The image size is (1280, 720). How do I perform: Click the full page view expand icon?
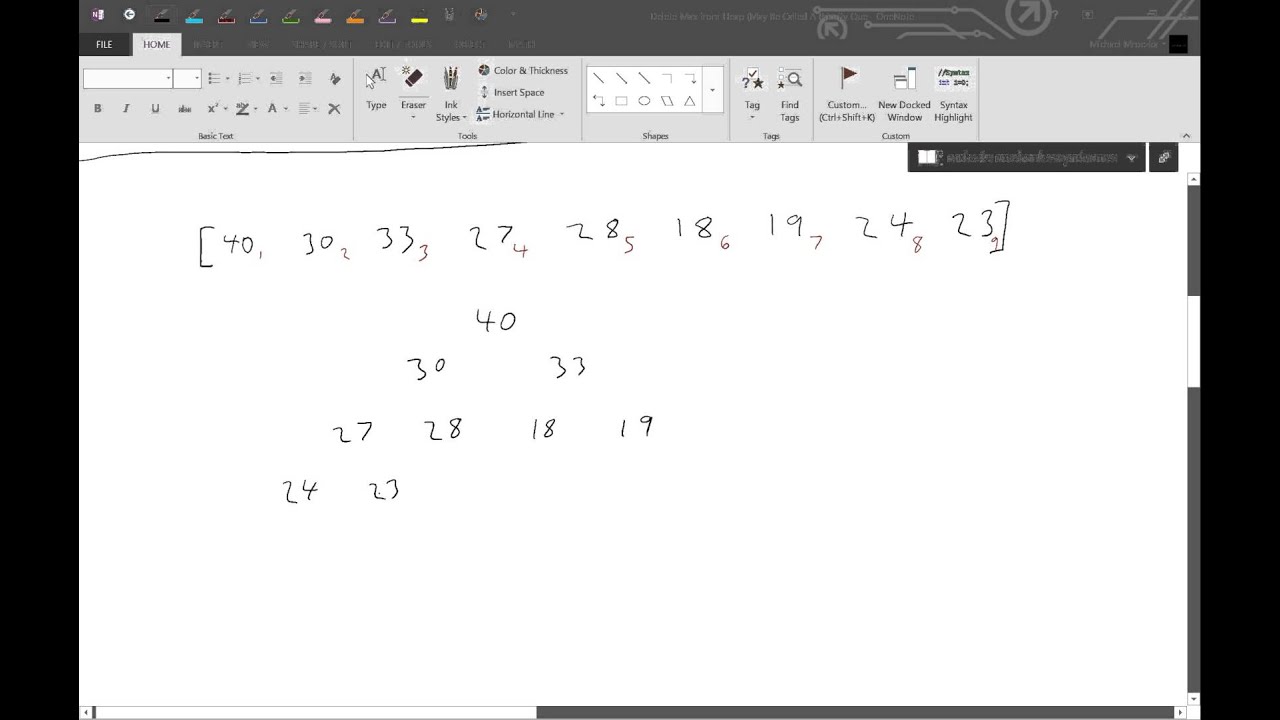click(1164, 157)
